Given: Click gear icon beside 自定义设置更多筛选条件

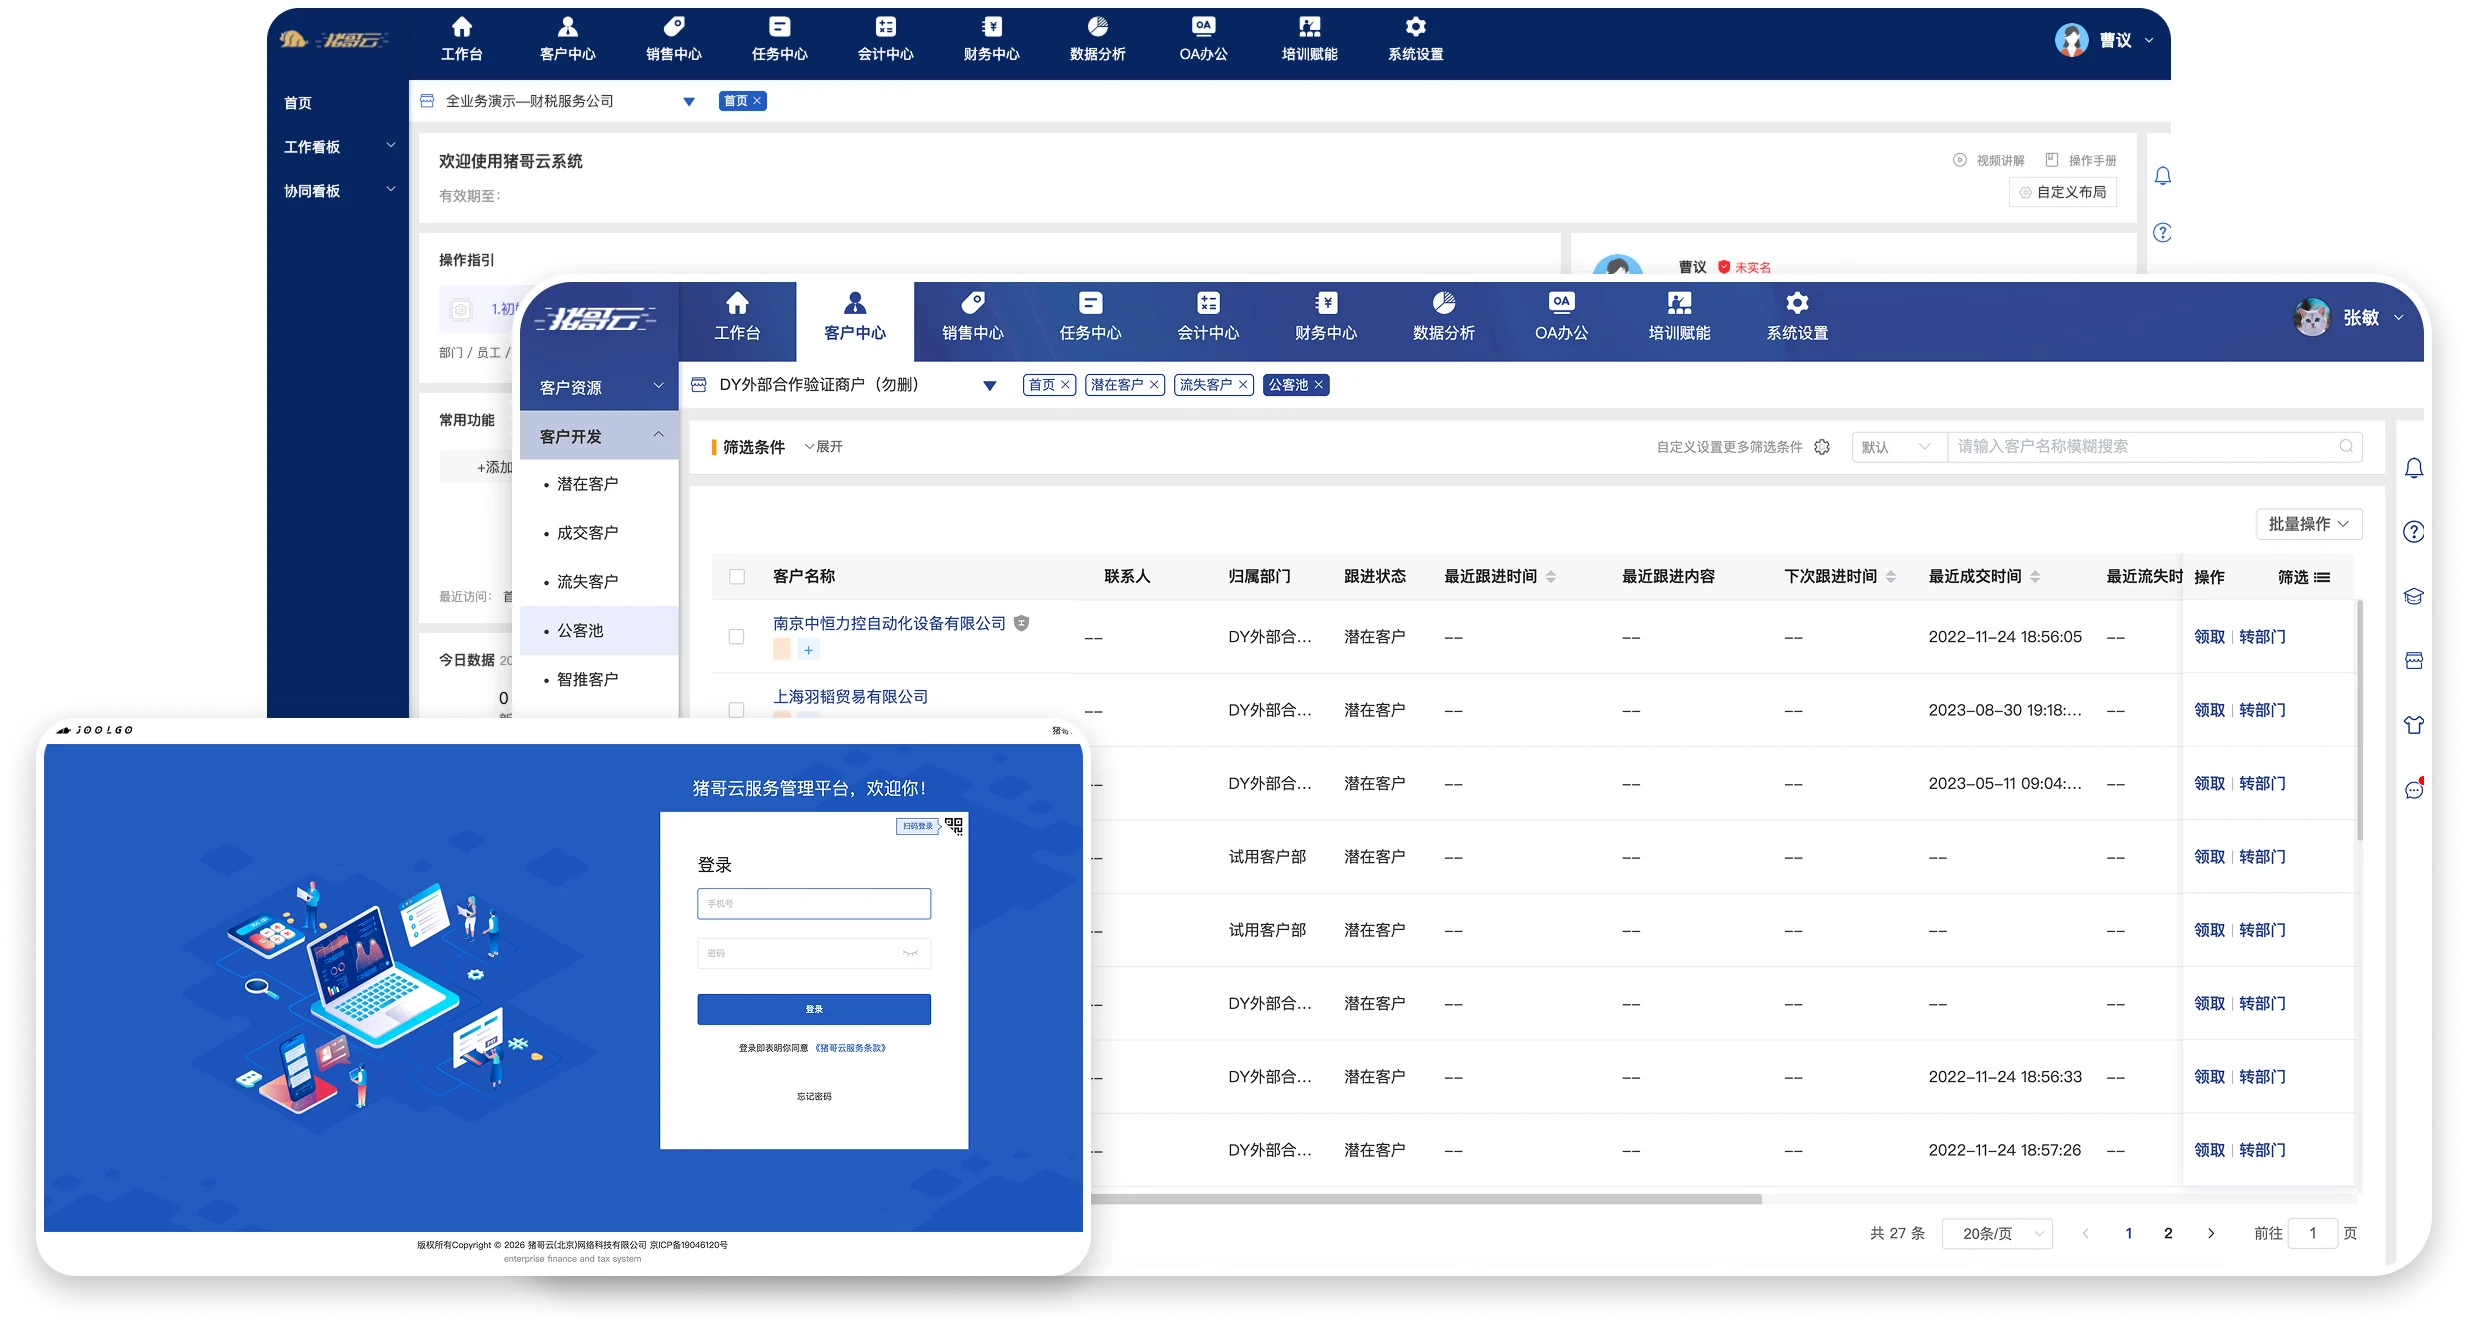Looking at the screenshot, I should [1822, 447].
